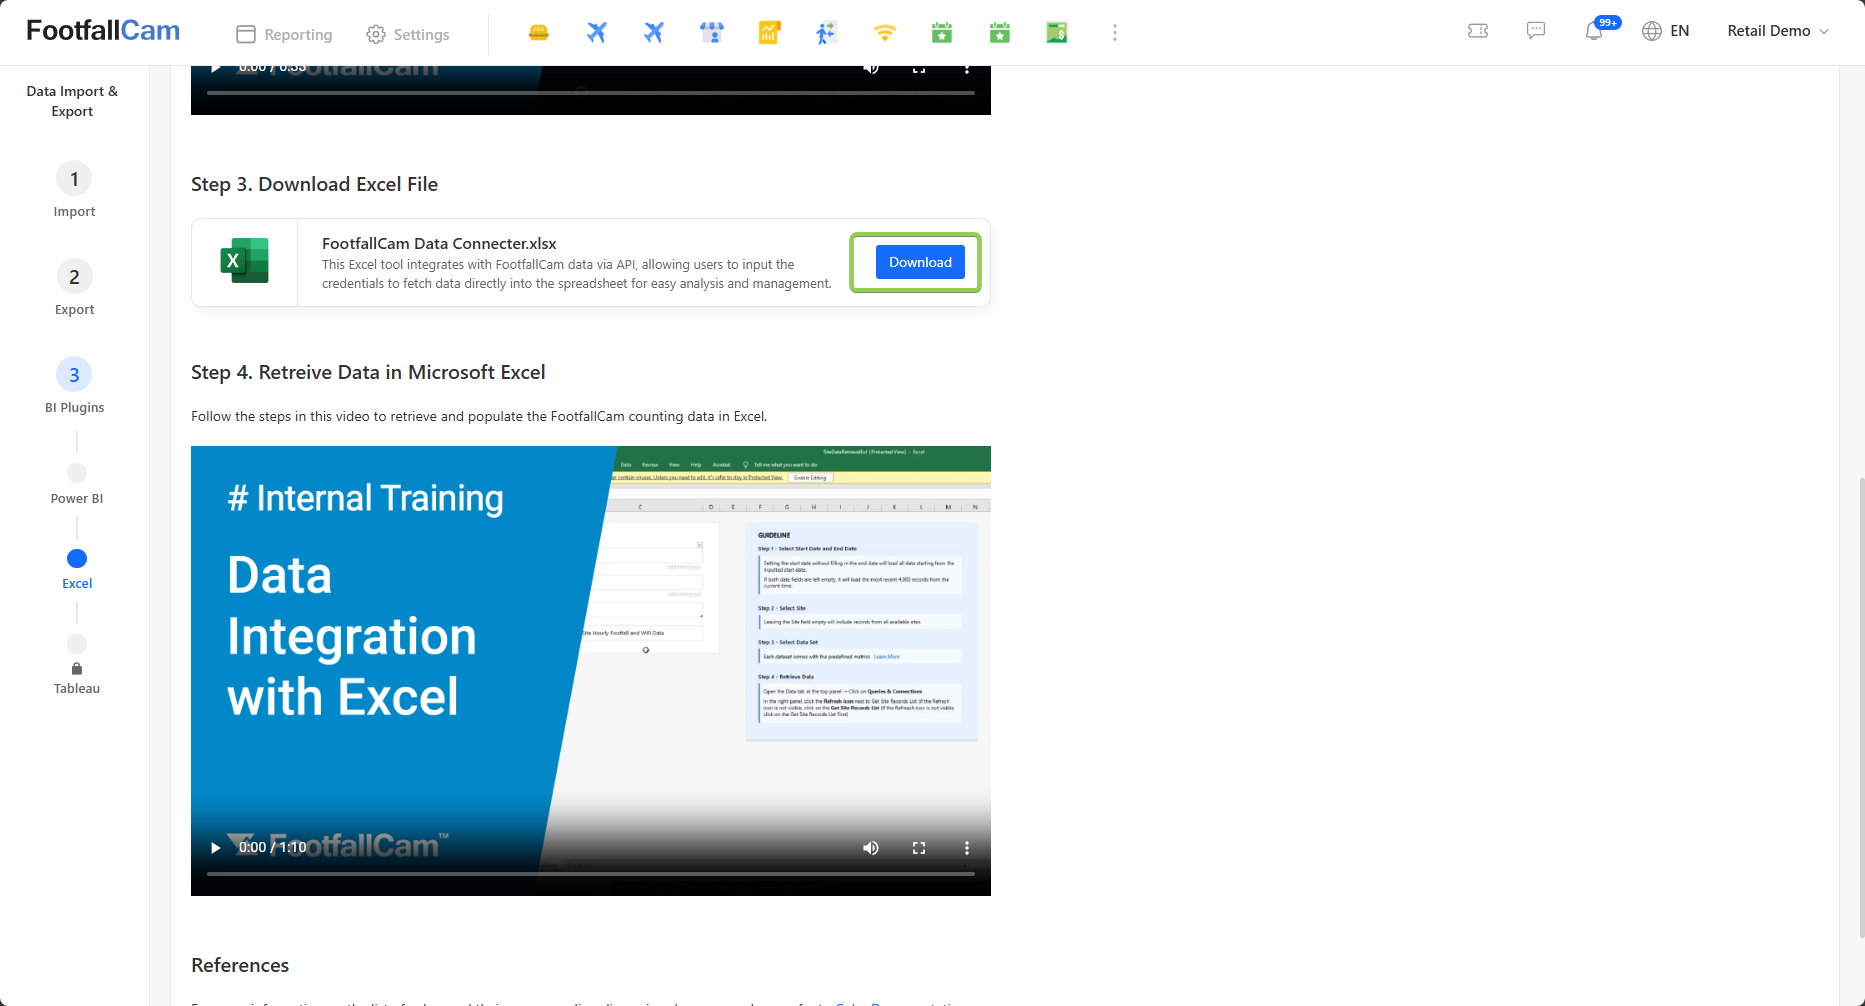Seek on Data Integration video progress bar
This screenshot has width=1865, height=1006.
click(591, 874)
